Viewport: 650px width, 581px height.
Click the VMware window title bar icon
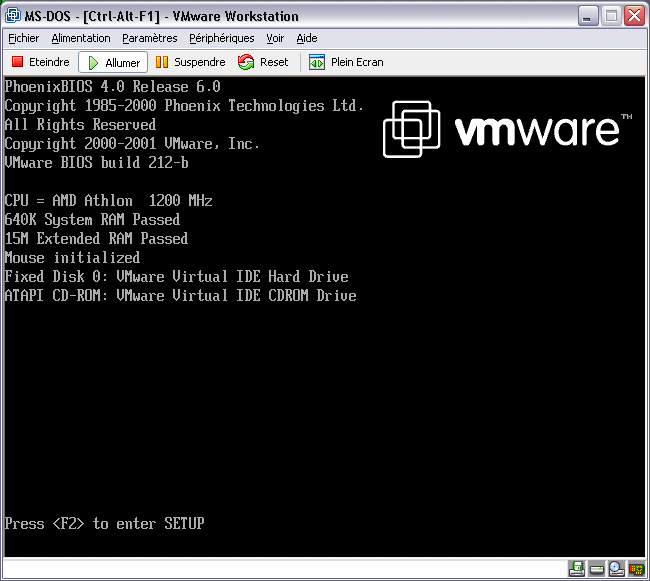[x=13, y=16]
